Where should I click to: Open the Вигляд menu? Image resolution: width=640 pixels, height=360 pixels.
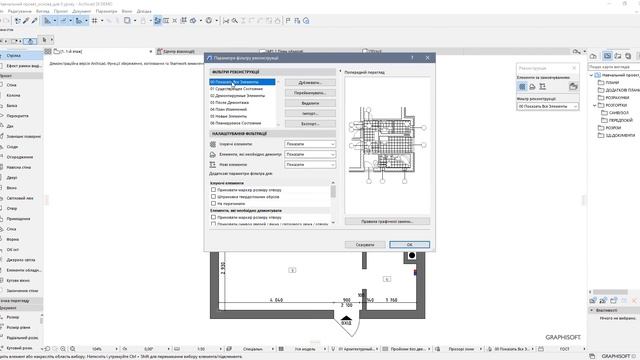[x=43, y=11]
